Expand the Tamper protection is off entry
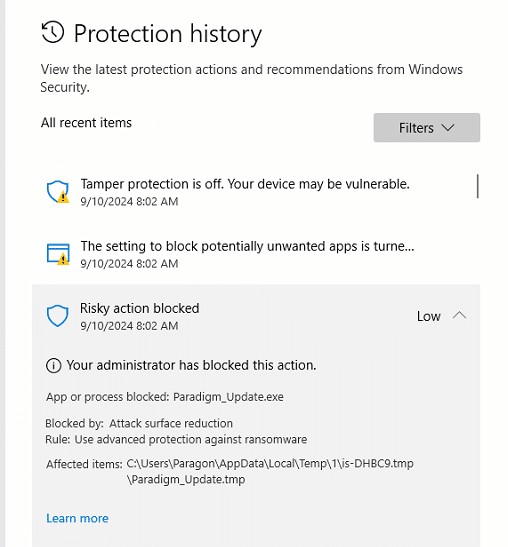508x547 pixels. 256,192
